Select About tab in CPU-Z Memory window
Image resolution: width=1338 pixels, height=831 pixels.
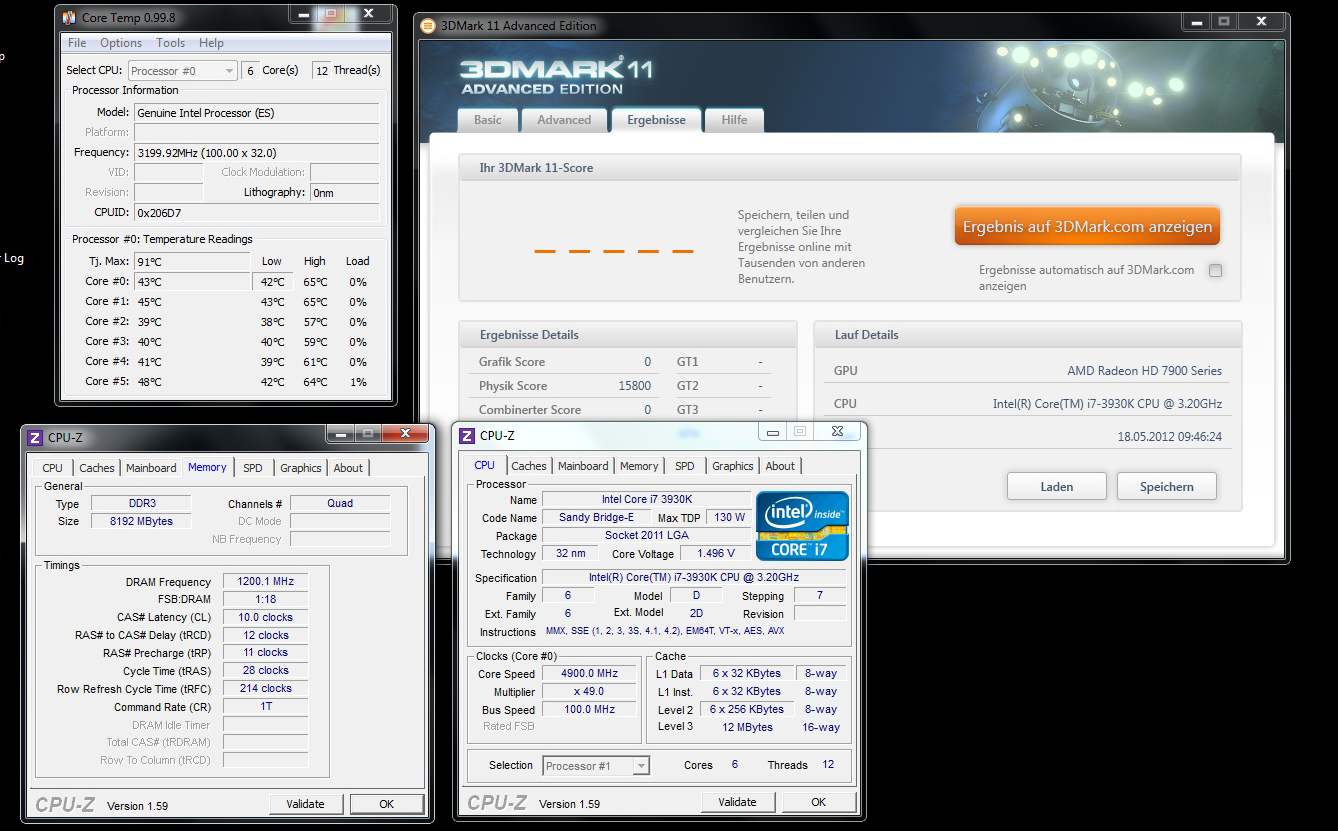click(348, 468)
